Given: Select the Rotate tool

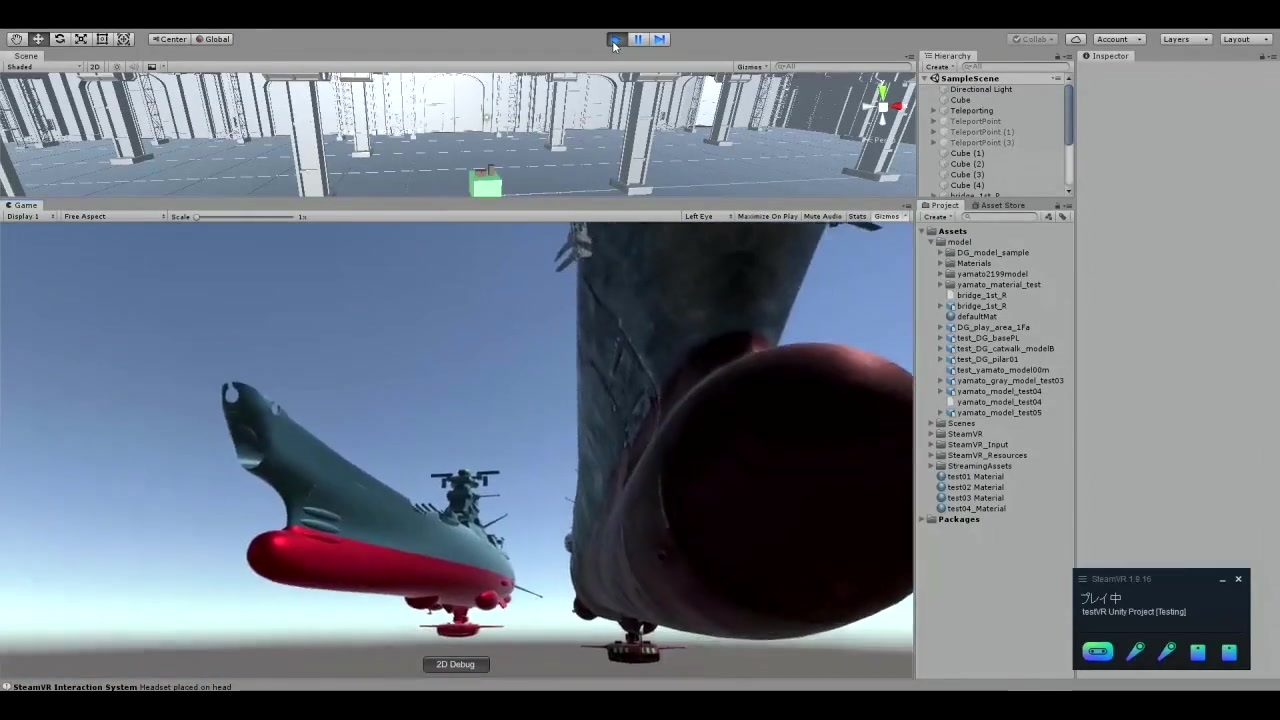Looking at the screenshot, I should tap(59, 39).
